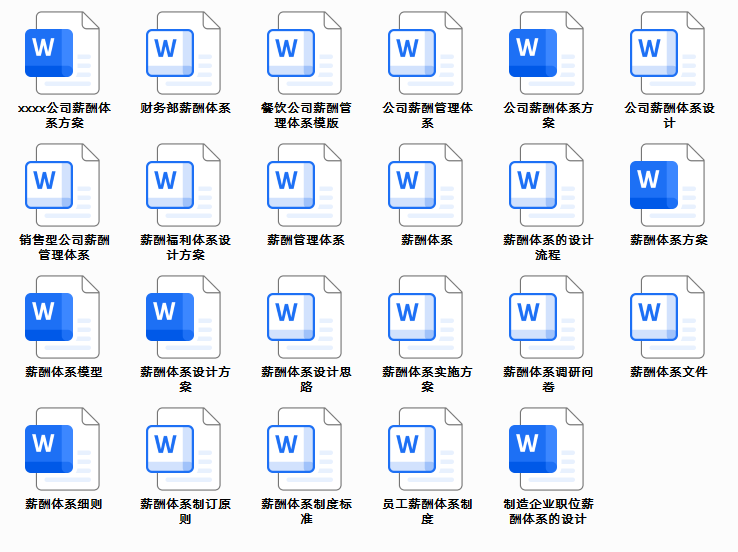
Task: Click the file name 薪酬体系设计思路
Action: pyautogui.click(x=306, y=379)
